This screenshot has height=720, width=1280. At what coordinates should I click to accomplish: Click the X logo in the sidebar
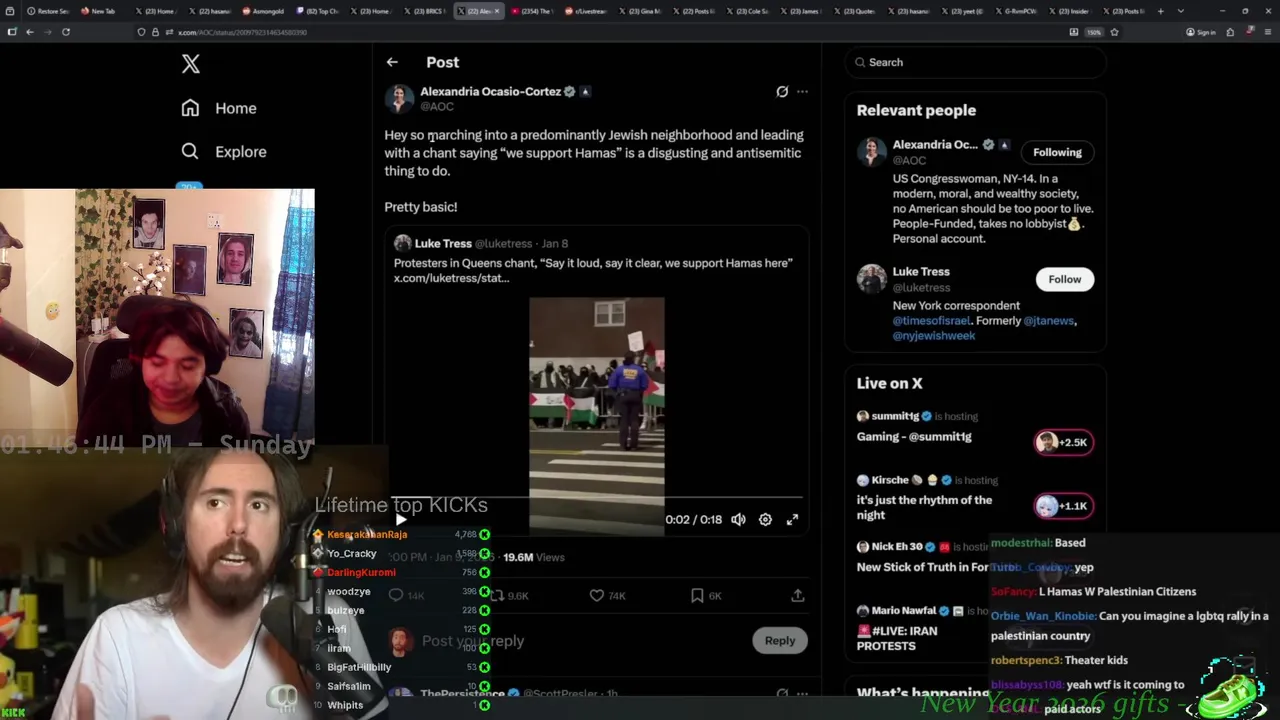pyautogui.click(x=190, y=64)
